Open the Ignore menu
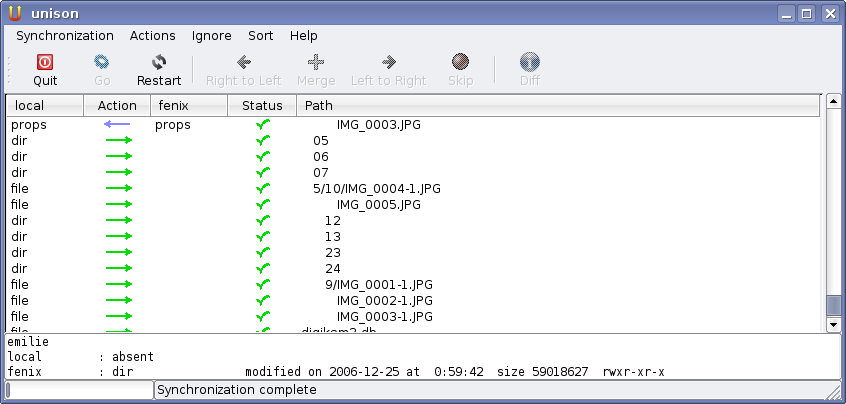Image resolution: width=846 pixels, height=404 pixels. (x=212, y=36)
